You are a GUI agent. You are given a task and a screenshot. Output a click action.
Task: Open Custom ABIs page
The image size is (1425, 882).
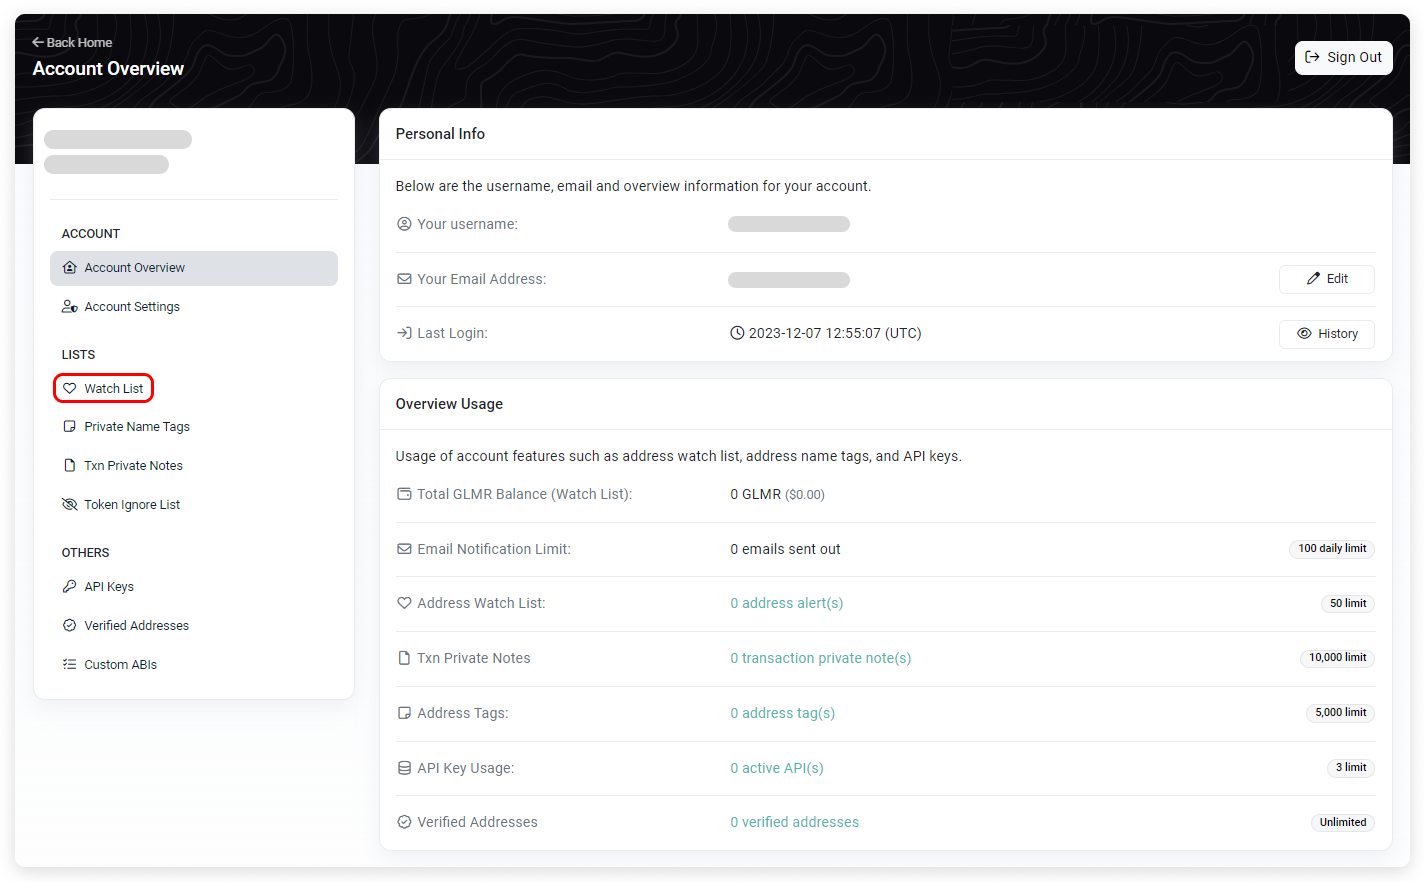click(120, 665)
